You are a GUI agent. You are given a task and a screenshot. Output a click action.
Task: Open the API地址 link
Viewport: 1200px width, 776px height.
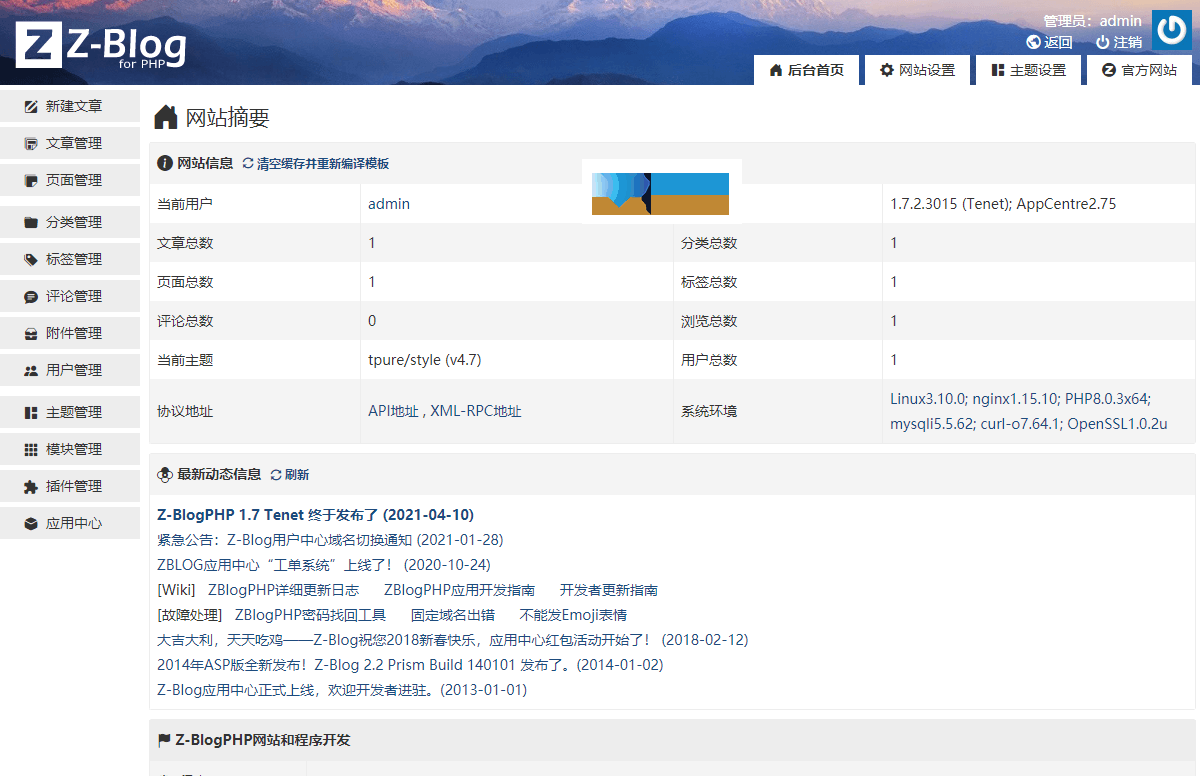pyautogui.click(x=393, y=411)
